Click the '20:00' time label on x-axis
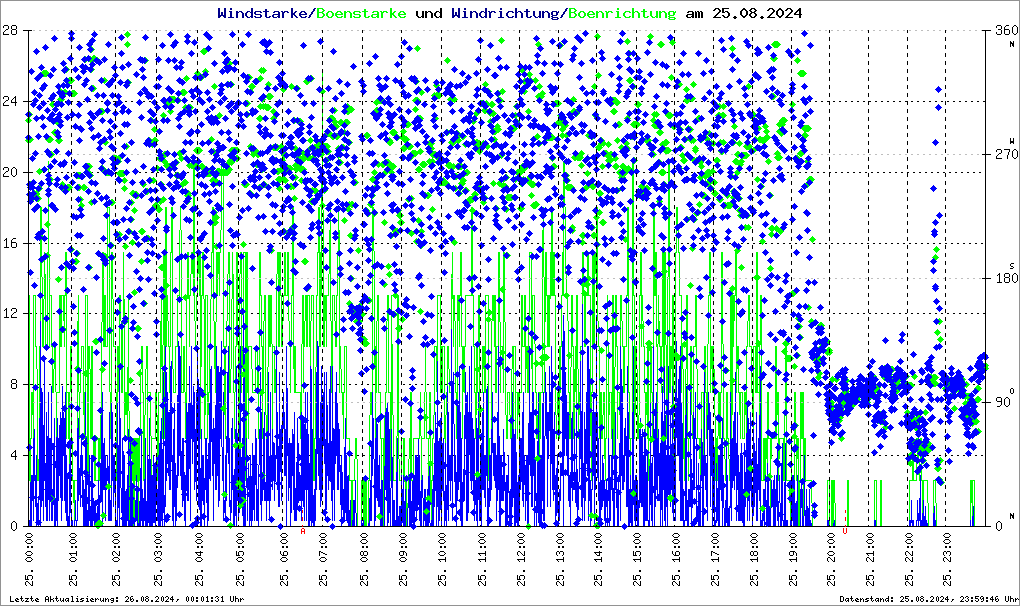The image size is (1020, 606). [x=831, y=548]
